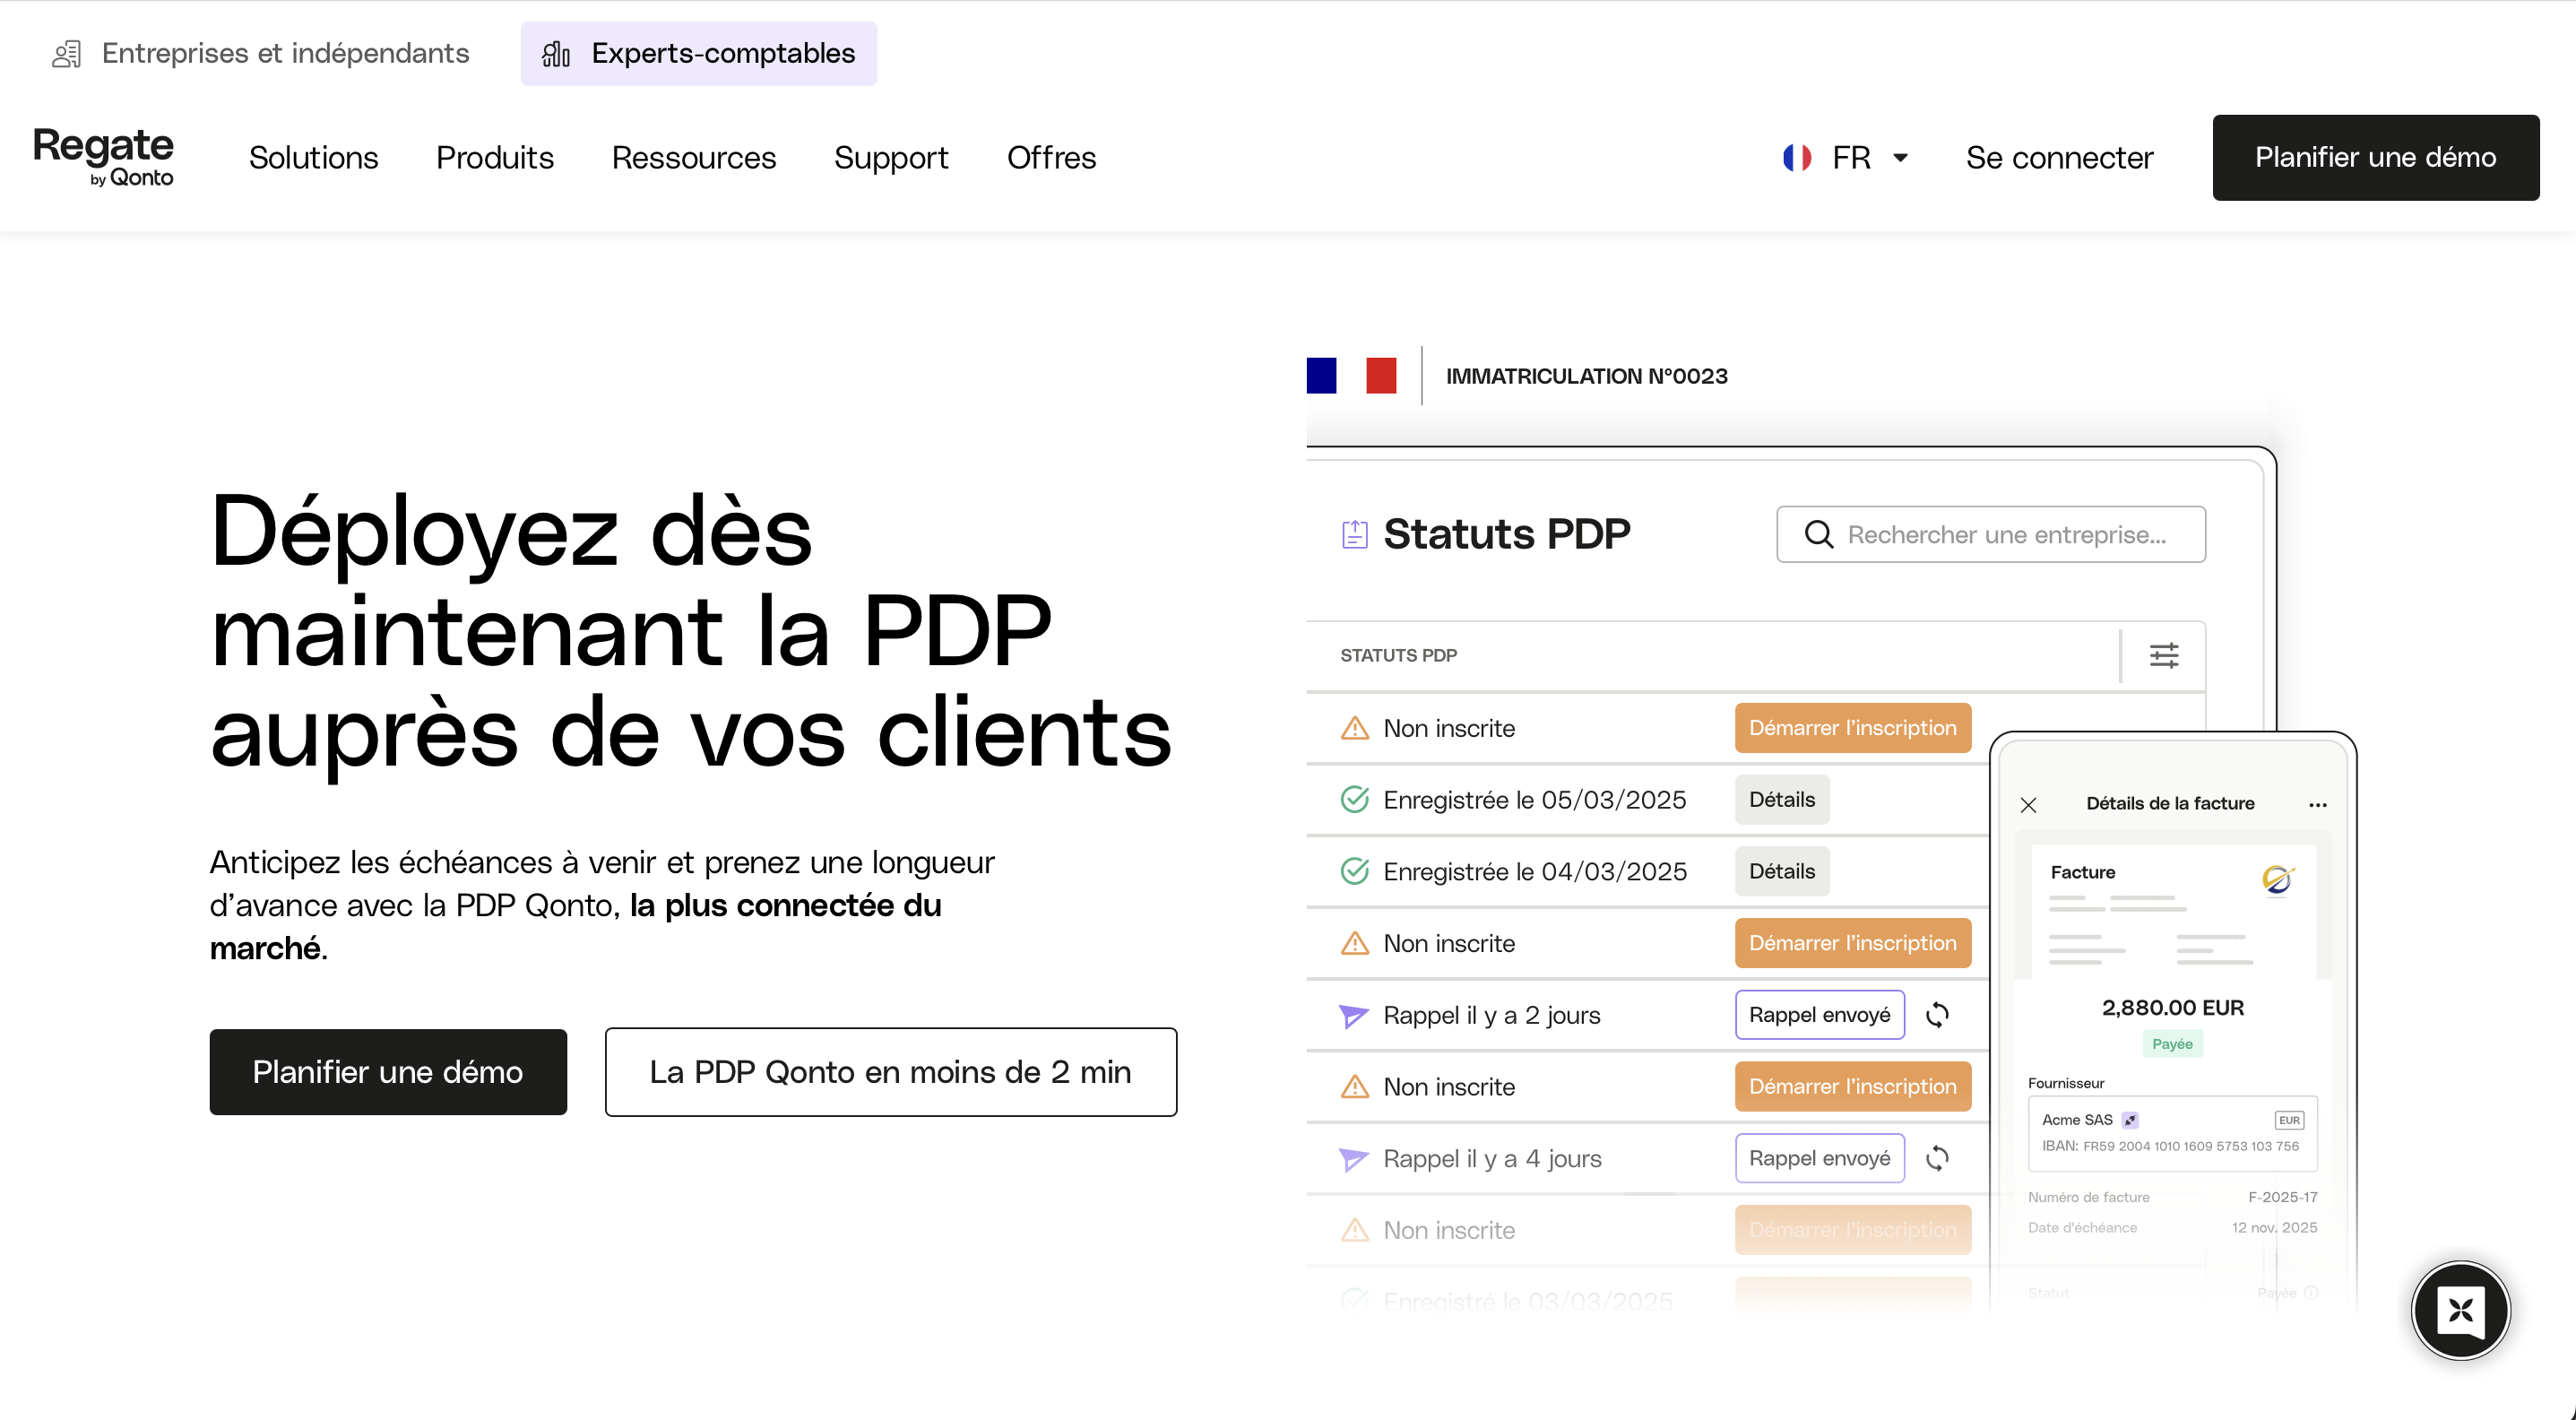Switch to Entreprises et indépendants tab

260,54
